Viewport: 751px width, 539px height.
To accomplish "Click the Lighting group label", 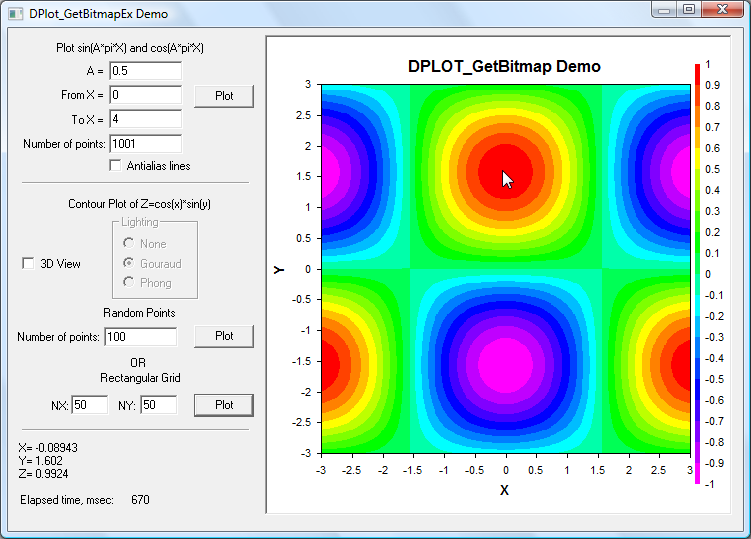I will (x=139, y=222).
